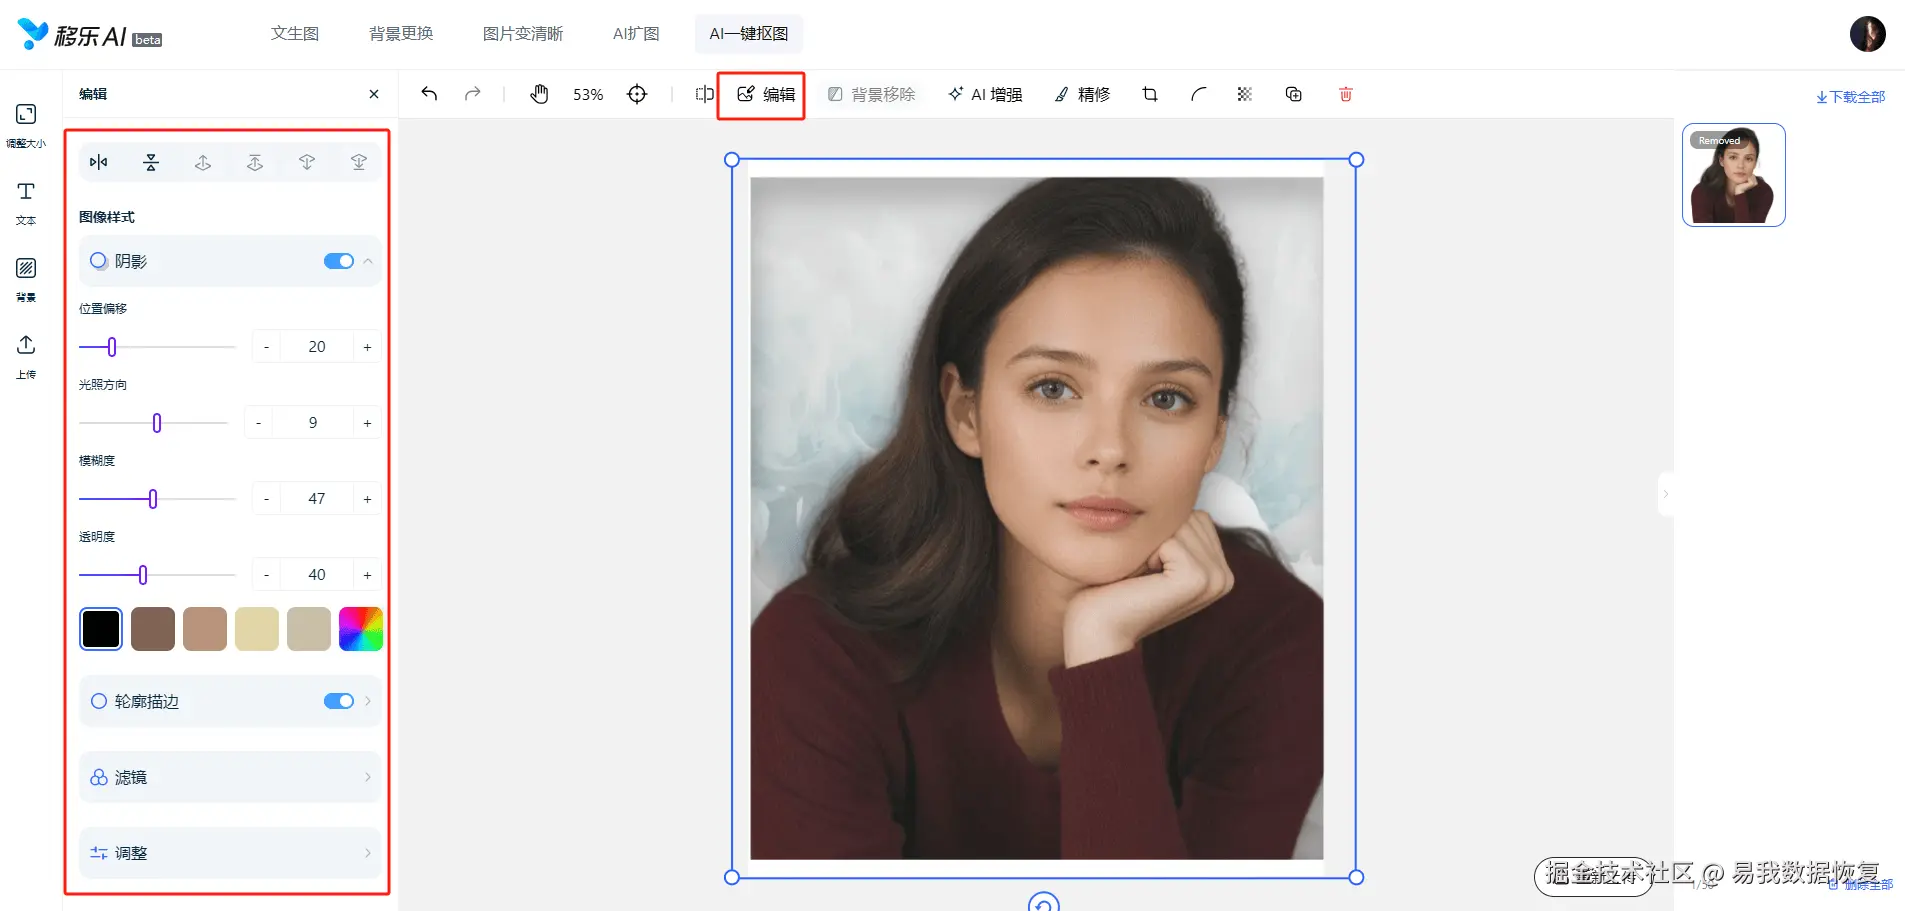This screenshot has height=911, width=1905.
Task: Expand the 调整 adjustments section
Action: pos(230,853)
